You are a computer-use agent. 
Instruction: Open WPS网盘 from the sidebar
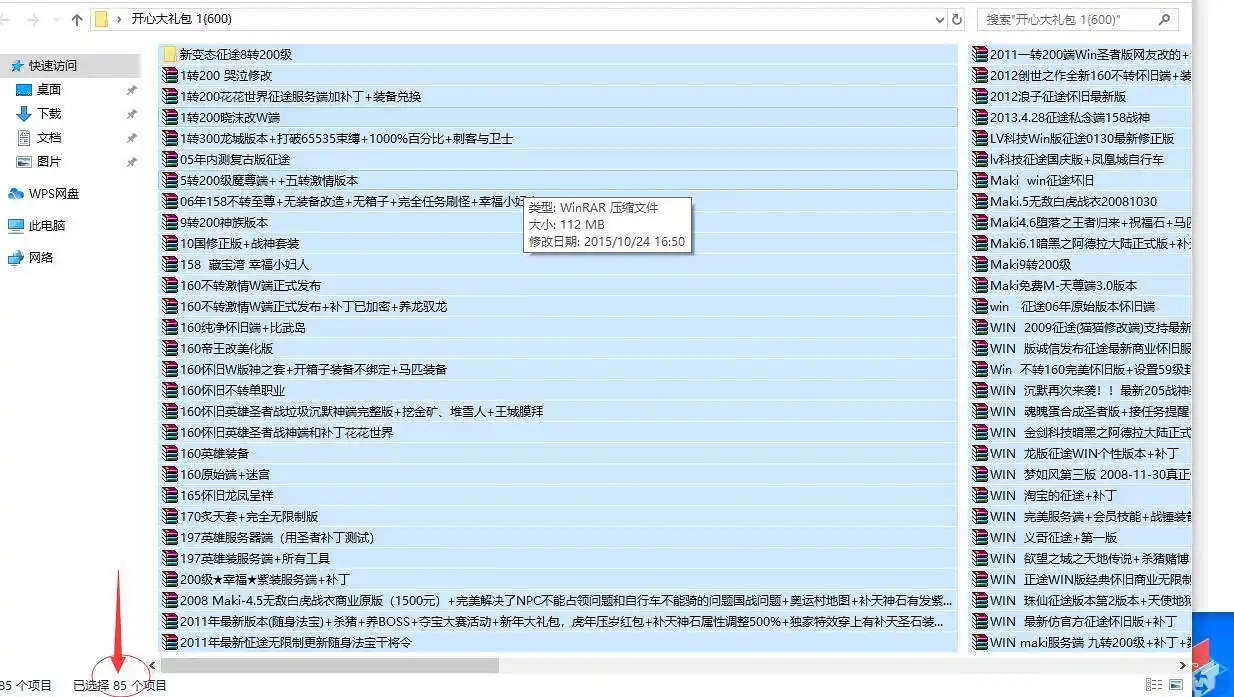[x=53, y=194]
